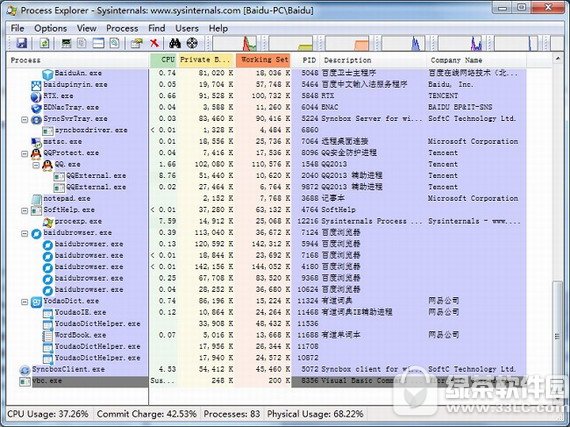Click the Save toolbar icon
The height and width of the screenshot is (427, 570).
click(x=21, y=43)
